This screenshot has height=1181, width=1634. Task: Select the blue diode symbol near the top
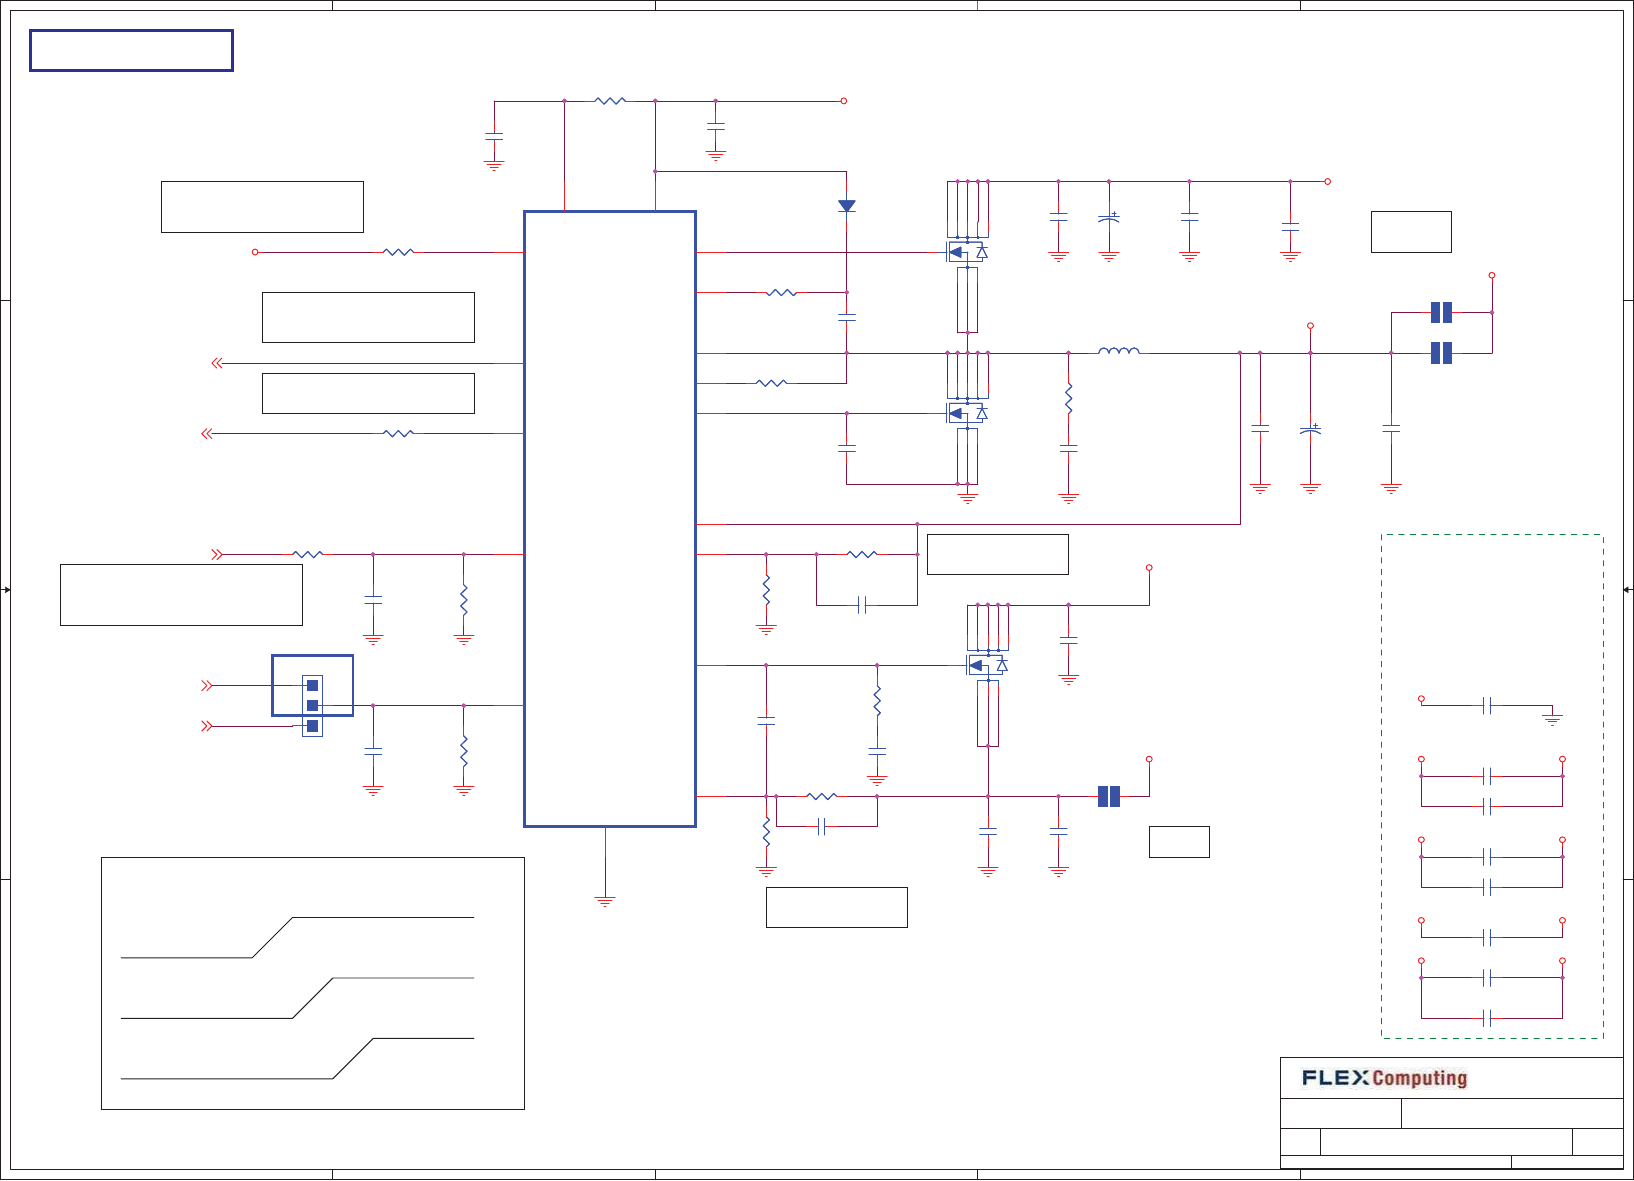coord(846,206)
